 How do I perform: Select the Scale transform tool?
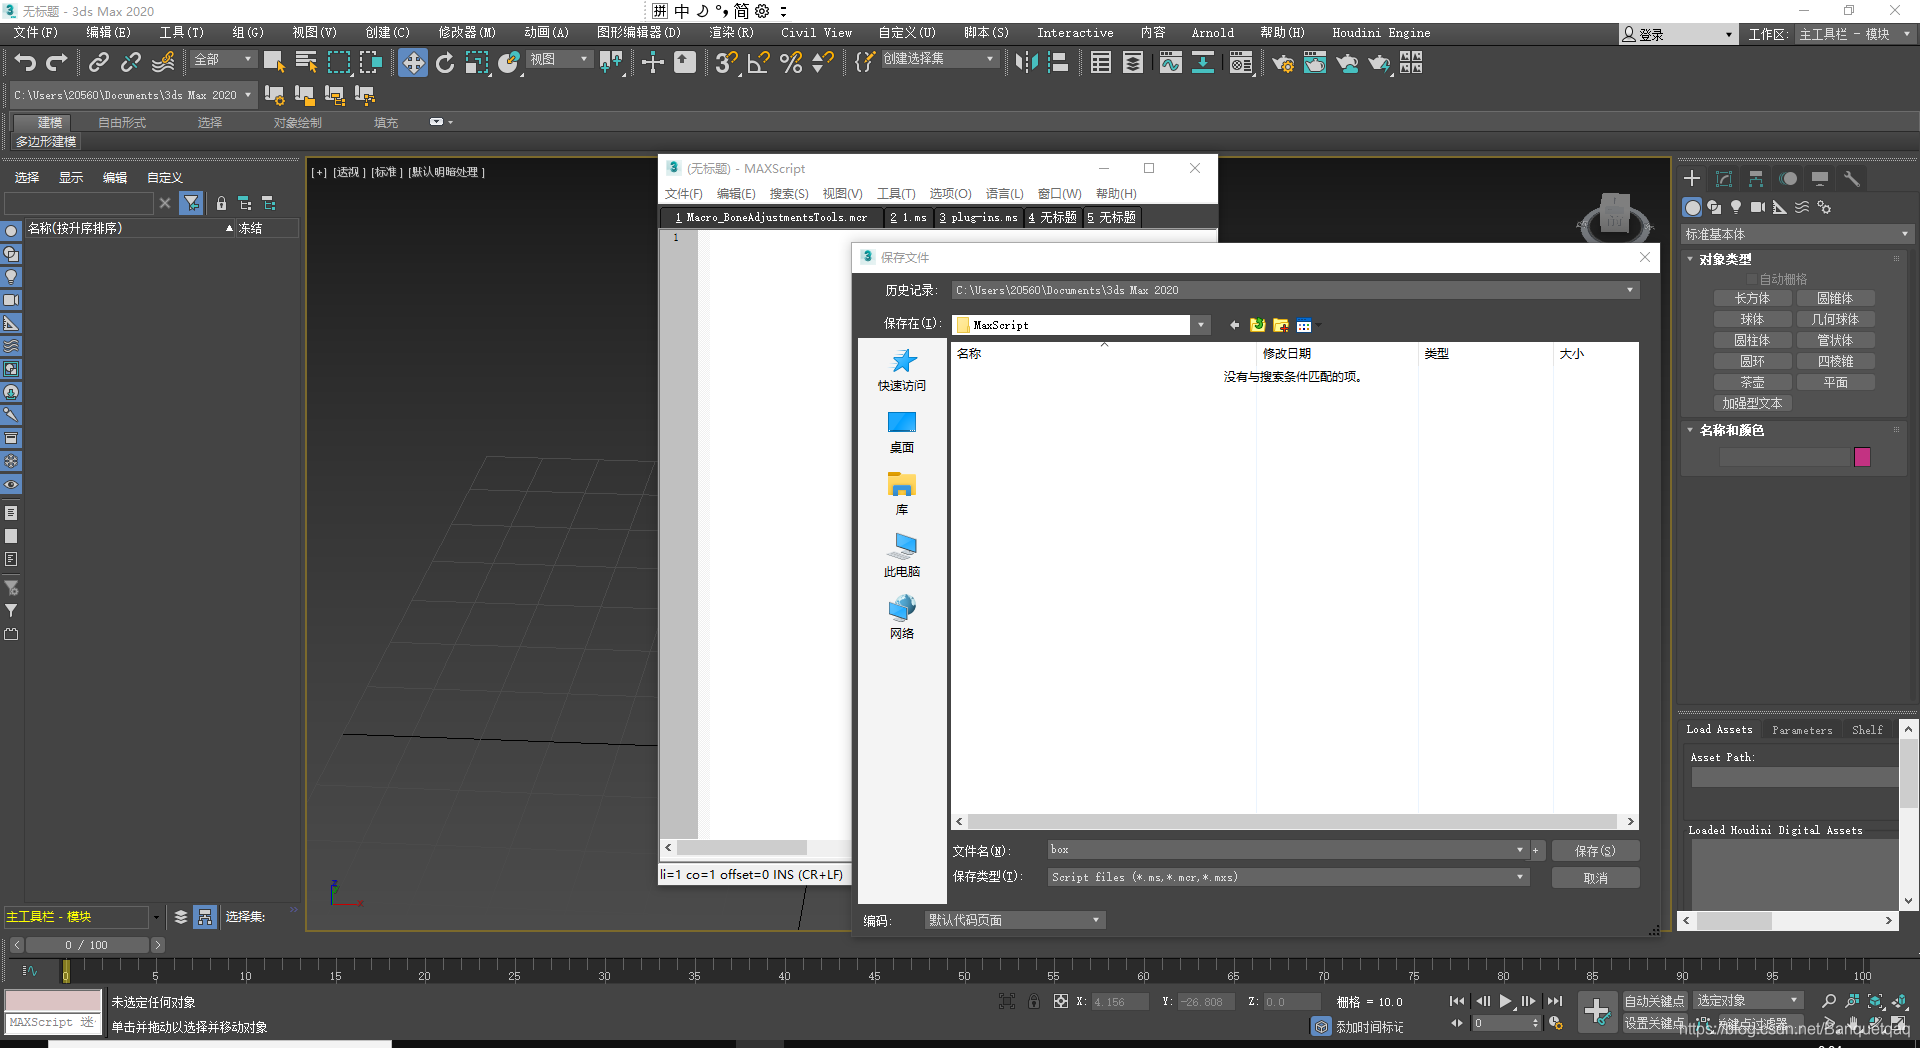click(477, 63)
